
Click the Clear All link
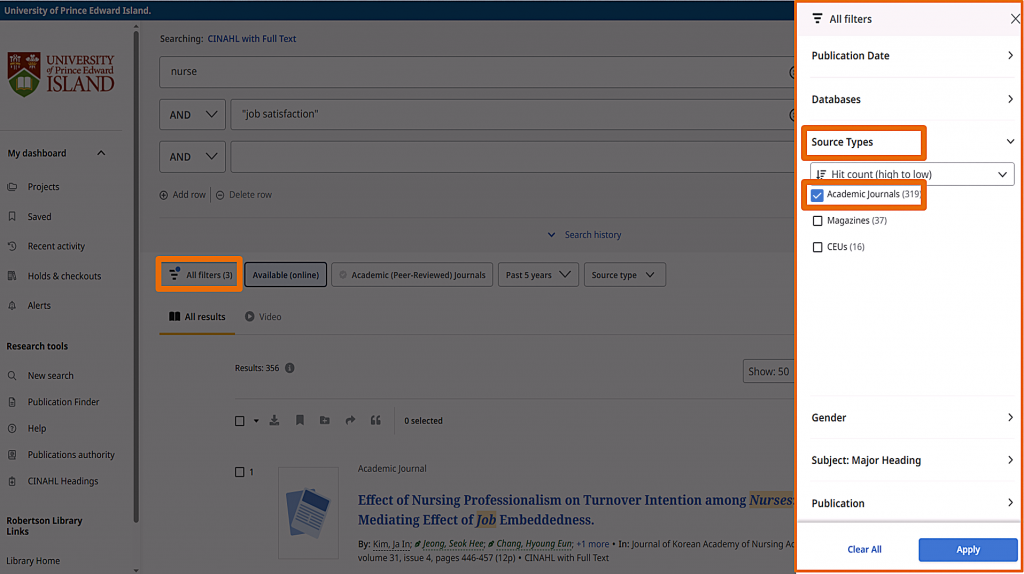(864, 550)
